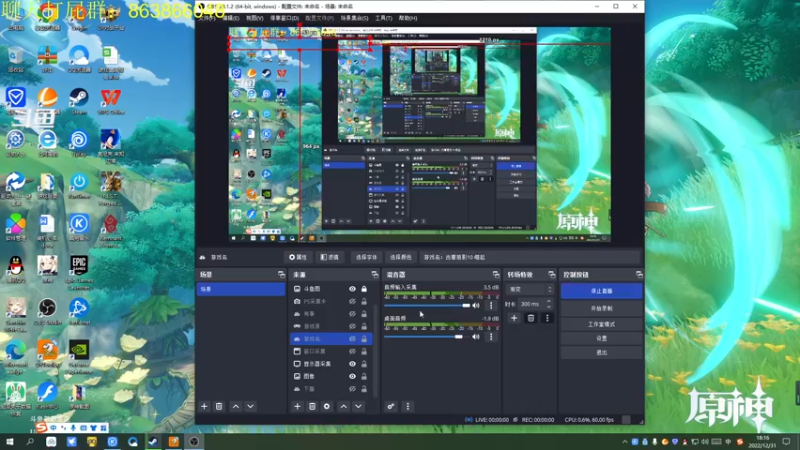Open the 桌面音频 three-dot options menu
The width and height of the screenshot is (800, 450).
click(491, 337)
